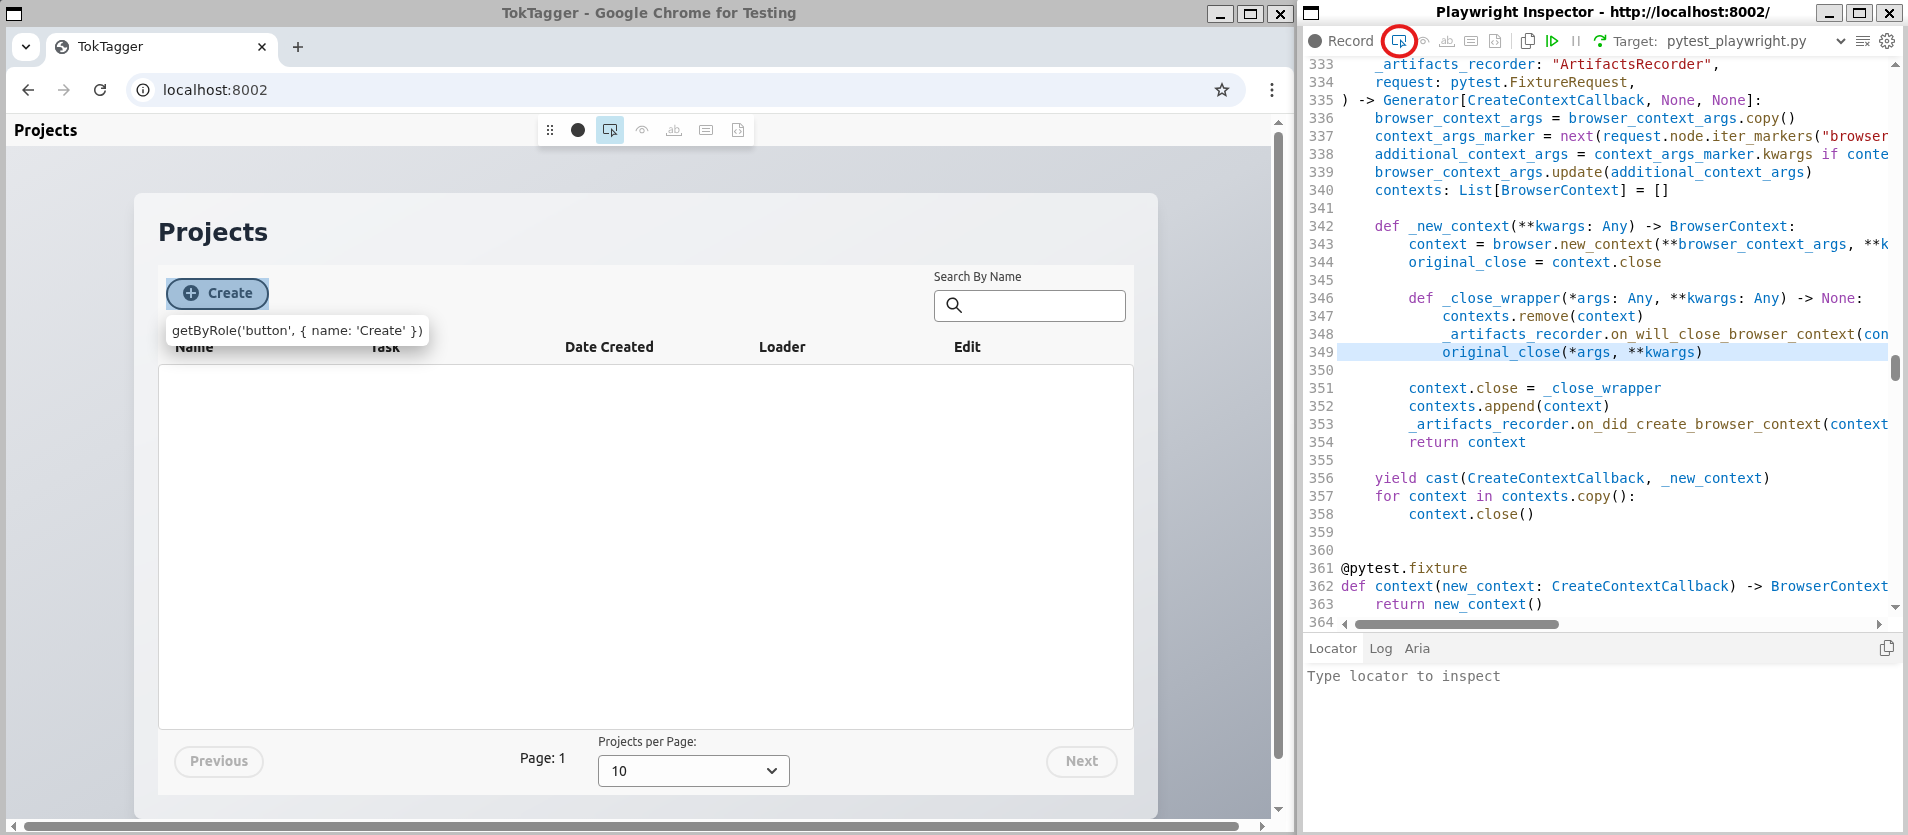Image resolution: width=1908 pixels, height=835 pixels.
Task: Toggle pick locator mode in the page overlay toolbar
Action: [x=610, y=130]
